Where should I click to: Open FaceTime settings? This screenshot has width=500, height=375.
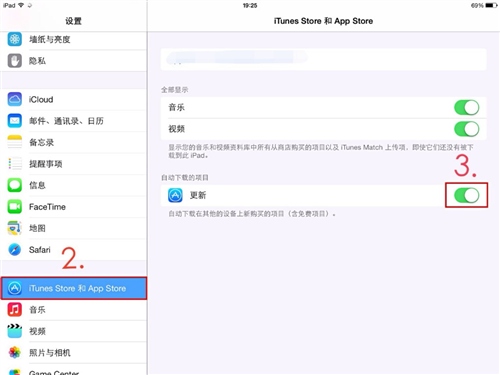(73, 207)
